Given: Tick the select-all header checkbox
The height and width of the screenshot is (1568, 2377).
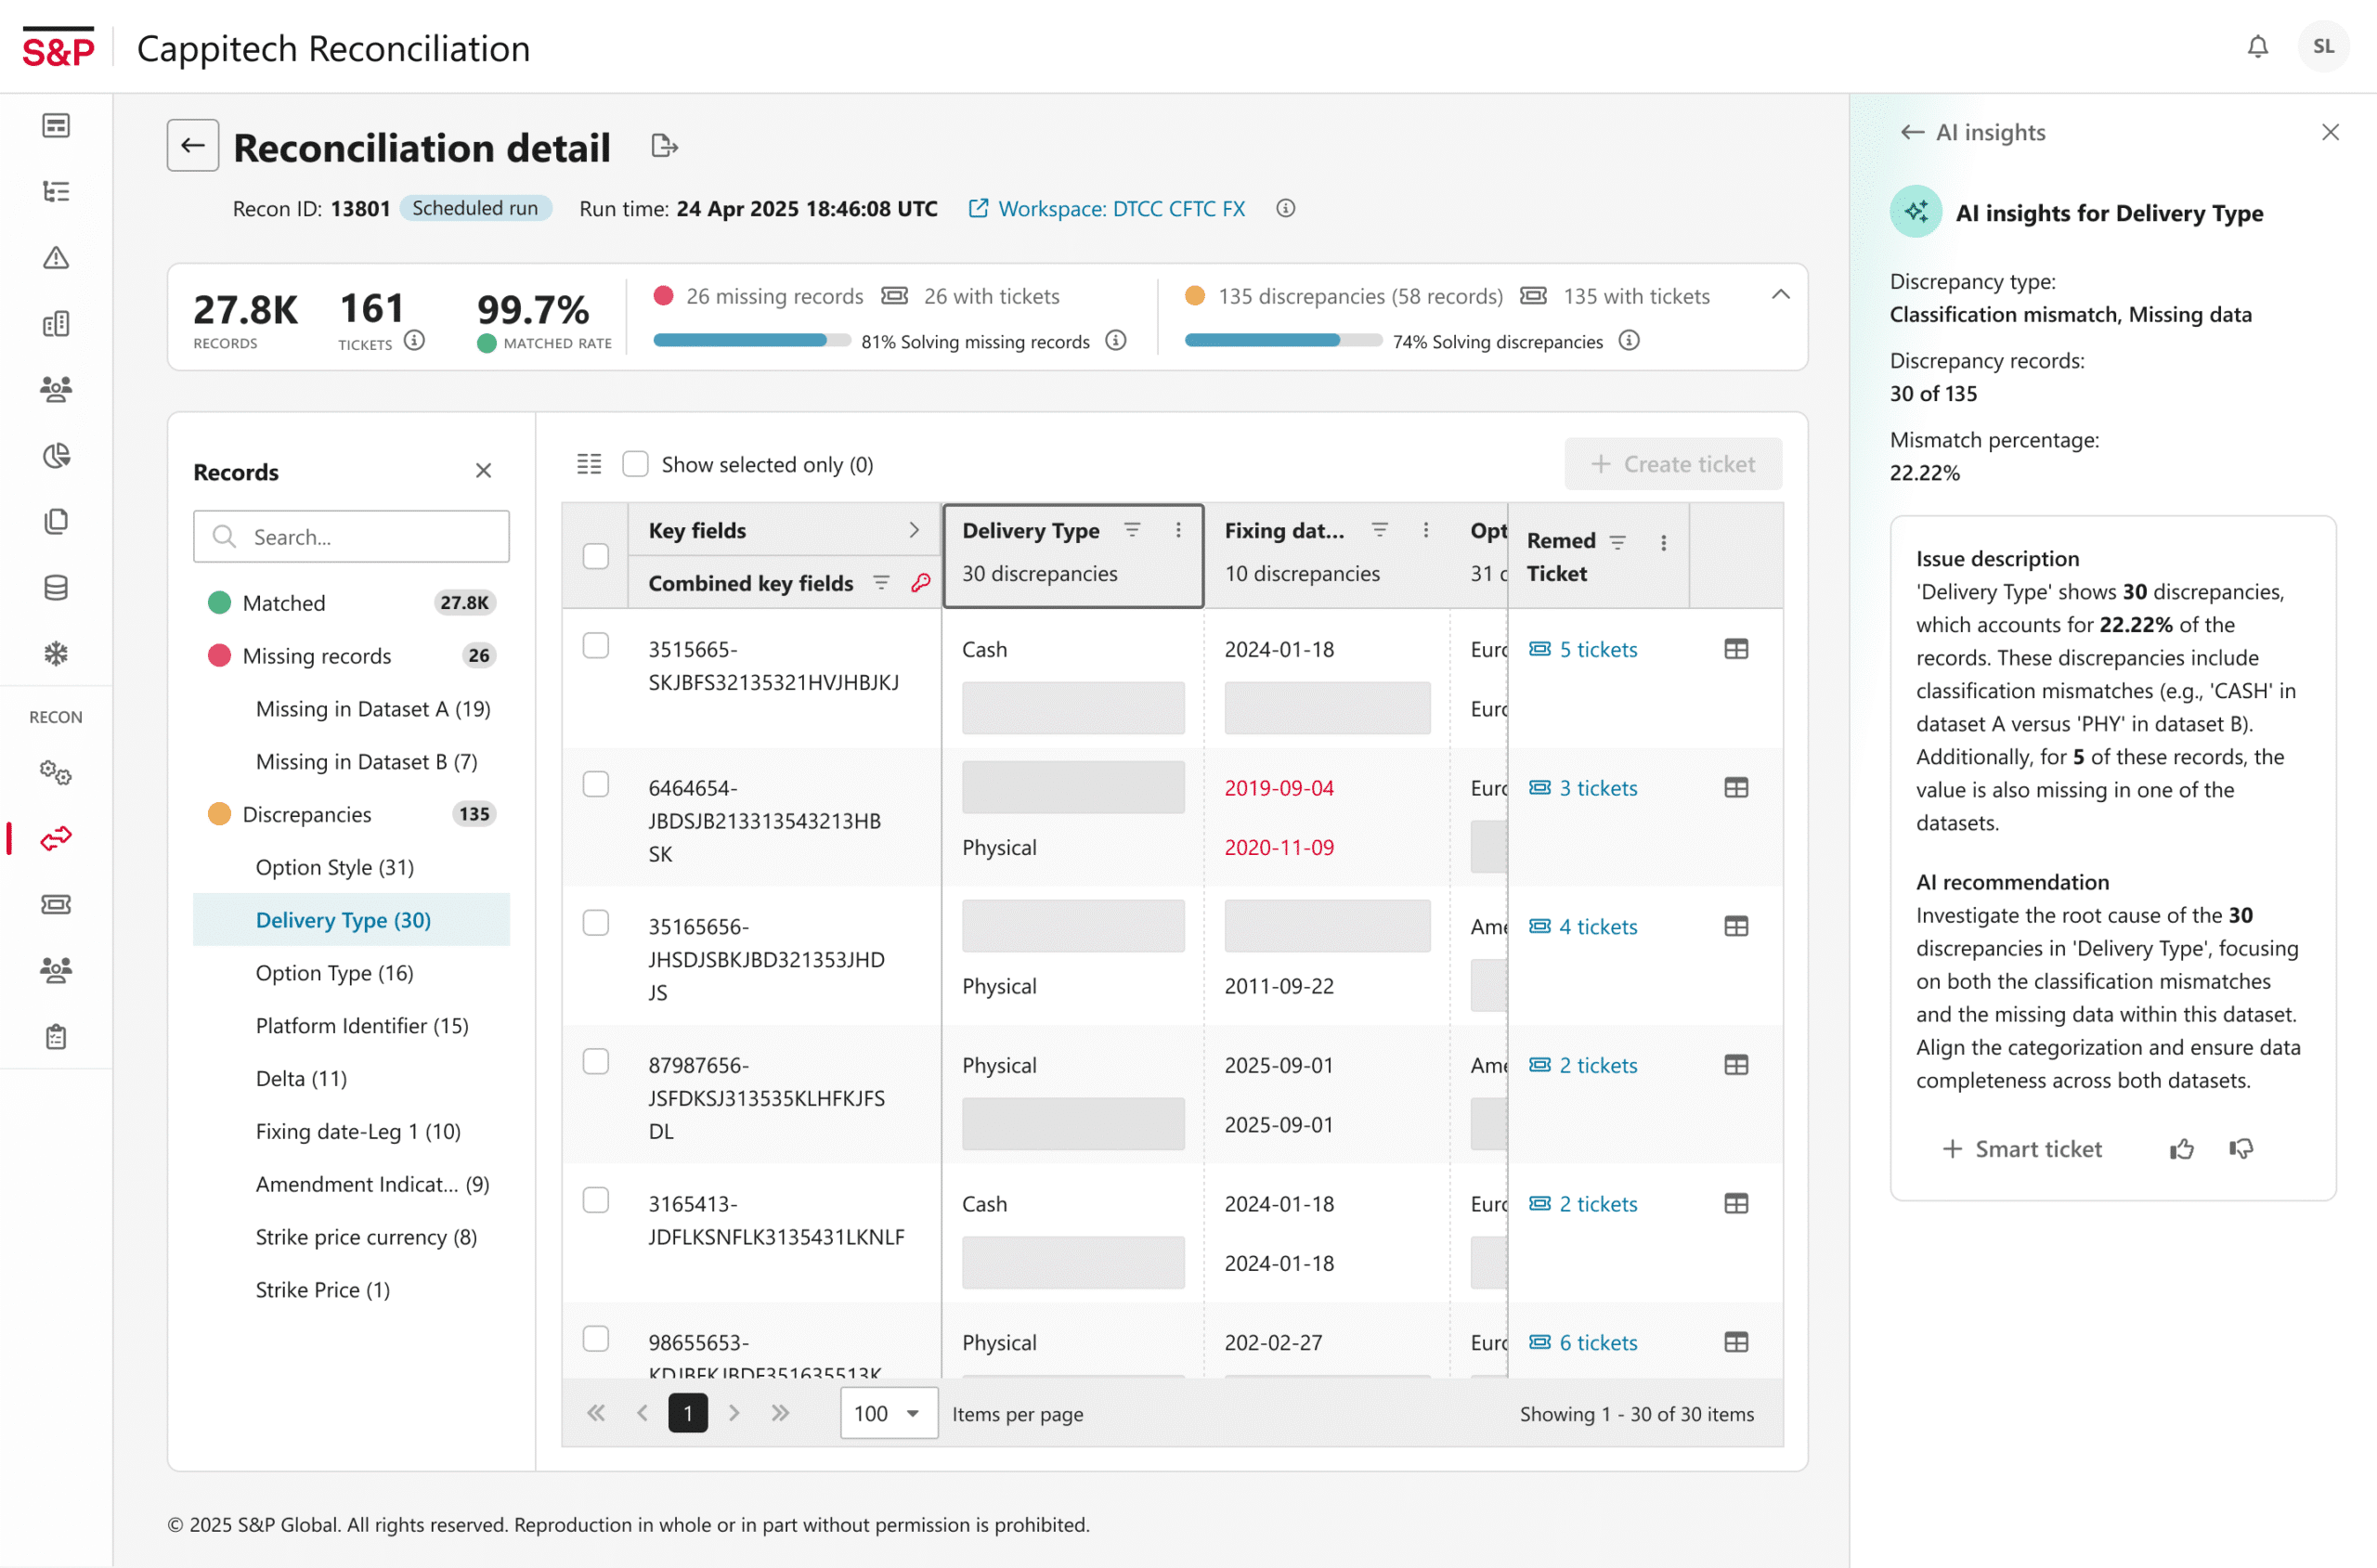Looking at the screenshot, I should pyautogui.click(x=596, y=556).
